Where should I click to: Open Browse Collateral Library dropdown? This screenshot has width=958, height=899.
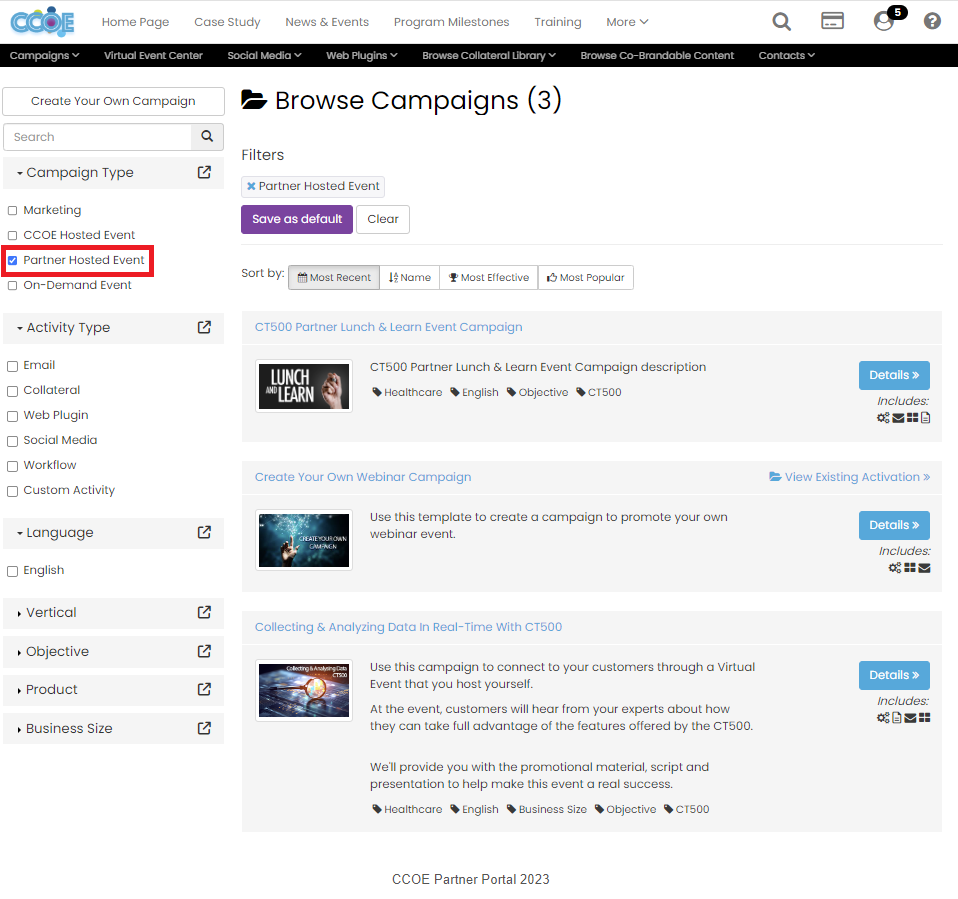click(489, 55)
